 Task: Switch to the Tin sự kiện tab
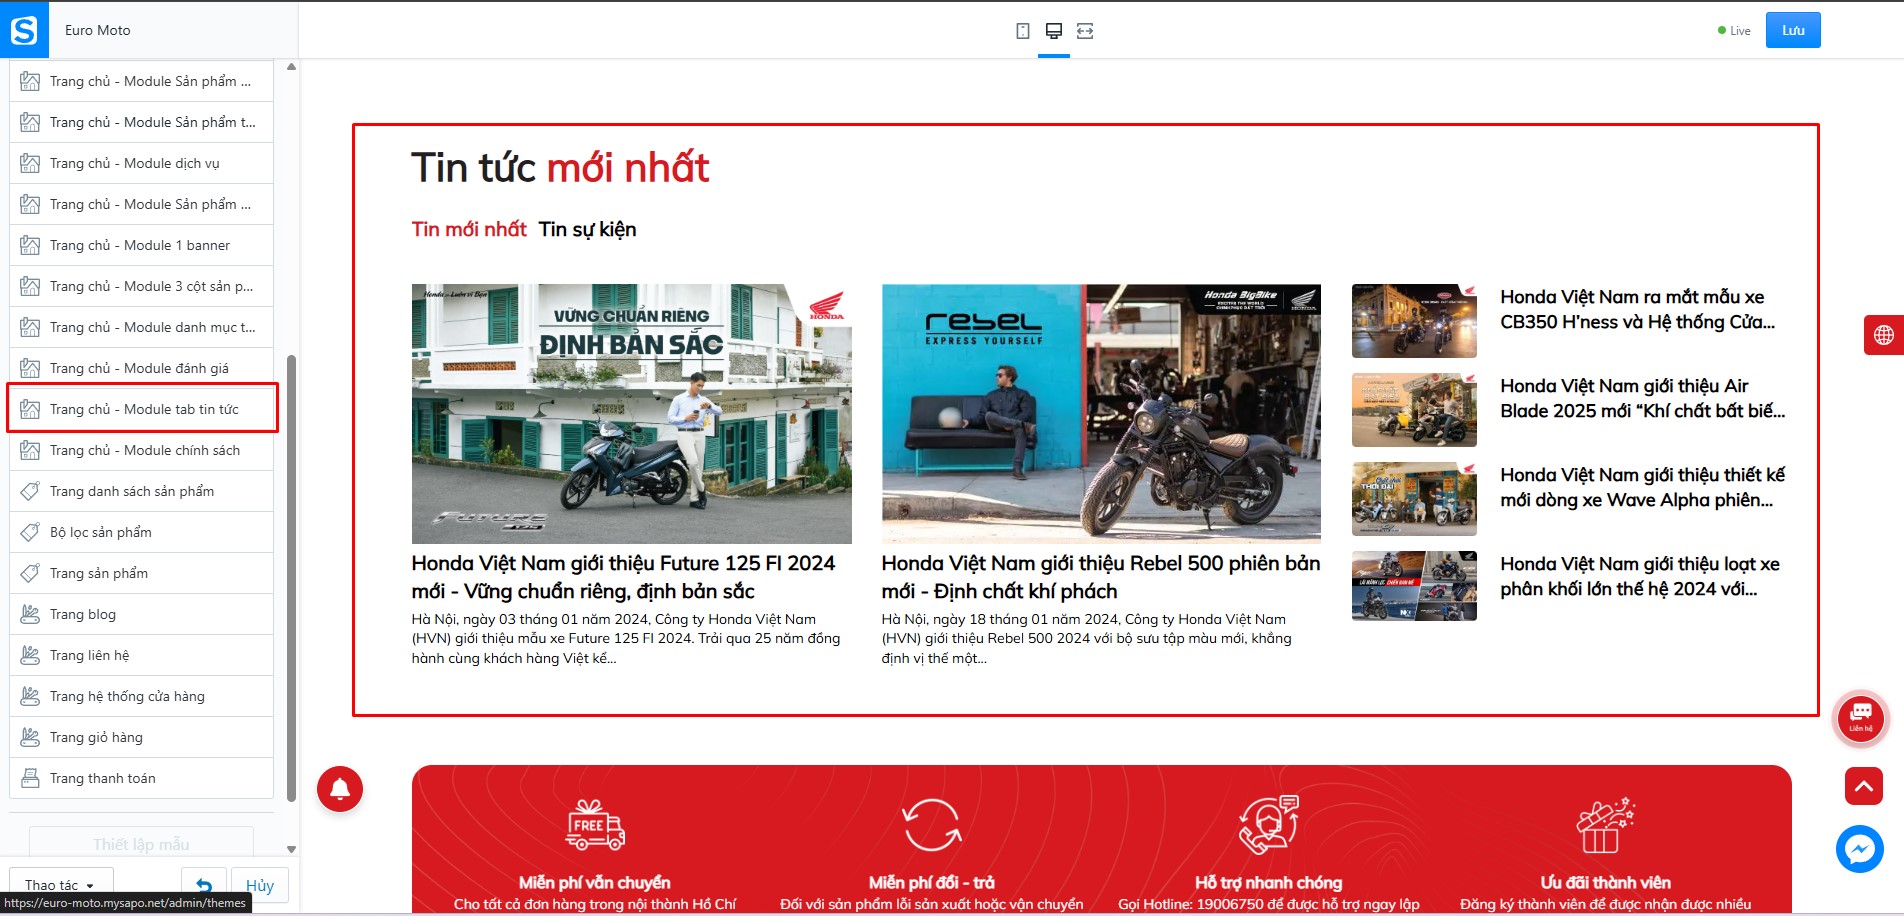tap(587, 229)
